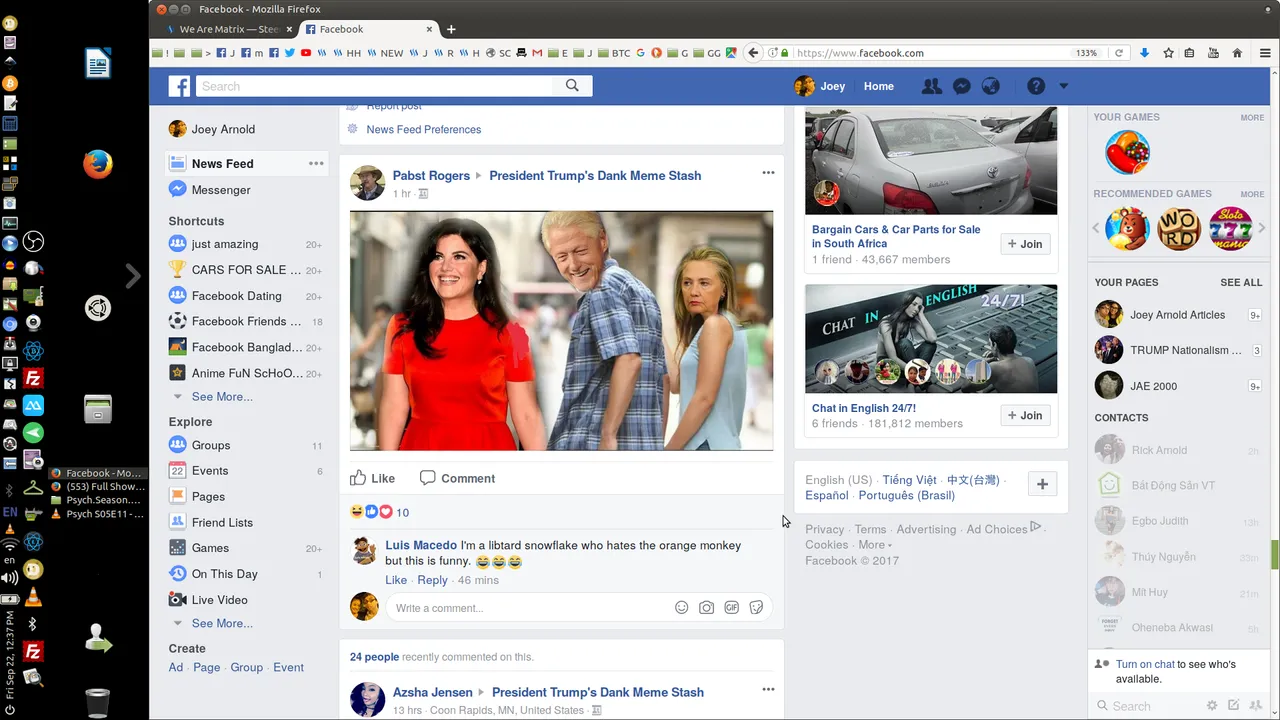Post a GIF icon in comment box
The image size is (1280, 720).
(732, 607)
